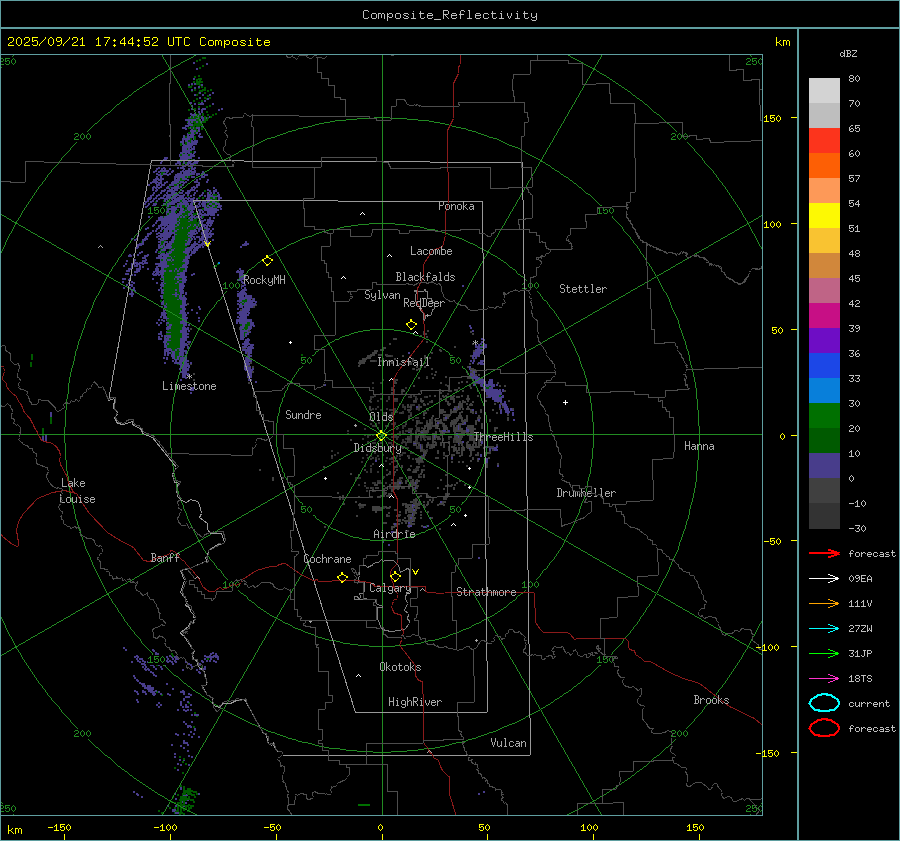900x841 pixels.
Task: Click the cyan current ellipse icon
Action: [x=823, y=703]
